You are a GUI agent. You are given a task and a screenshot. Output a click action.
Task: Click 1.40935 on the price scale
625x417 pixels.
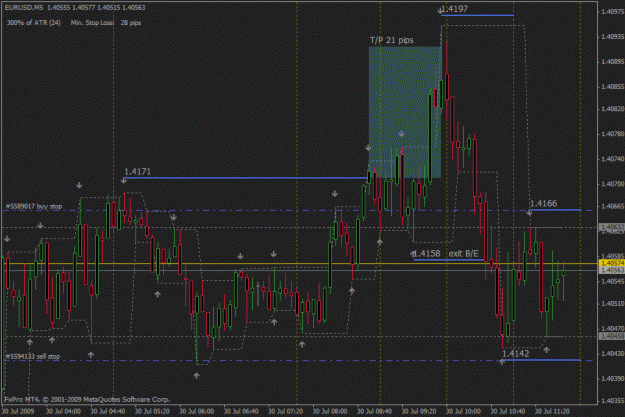[612, 37]
